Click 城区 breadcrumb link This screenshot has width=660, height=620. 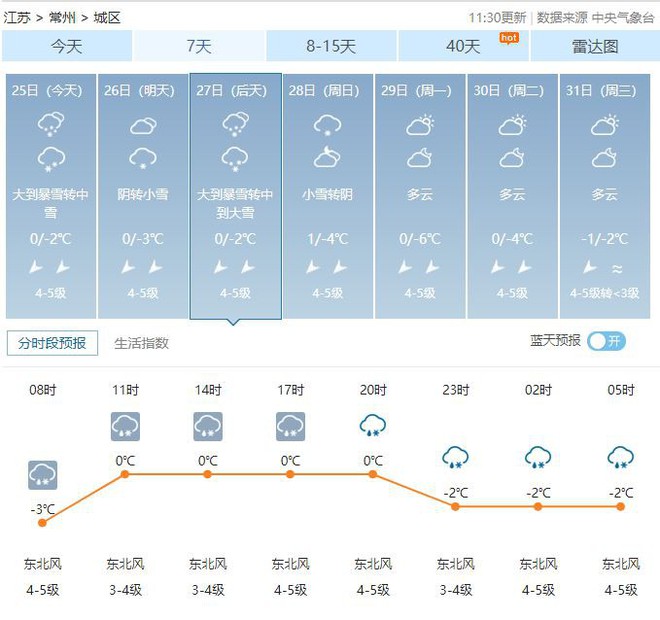[107, 18]
